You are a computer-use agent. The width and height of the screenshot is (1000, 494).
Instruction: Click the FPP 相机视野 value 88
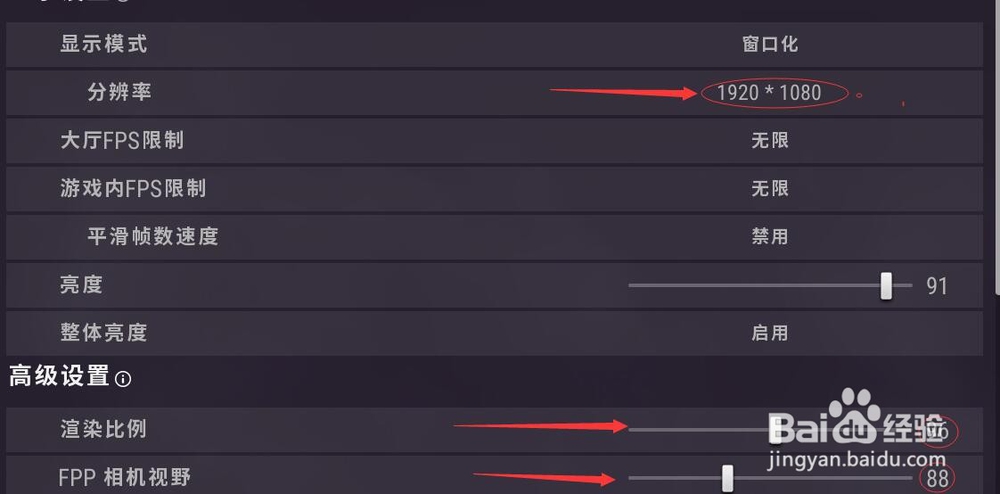coord(937,478)
